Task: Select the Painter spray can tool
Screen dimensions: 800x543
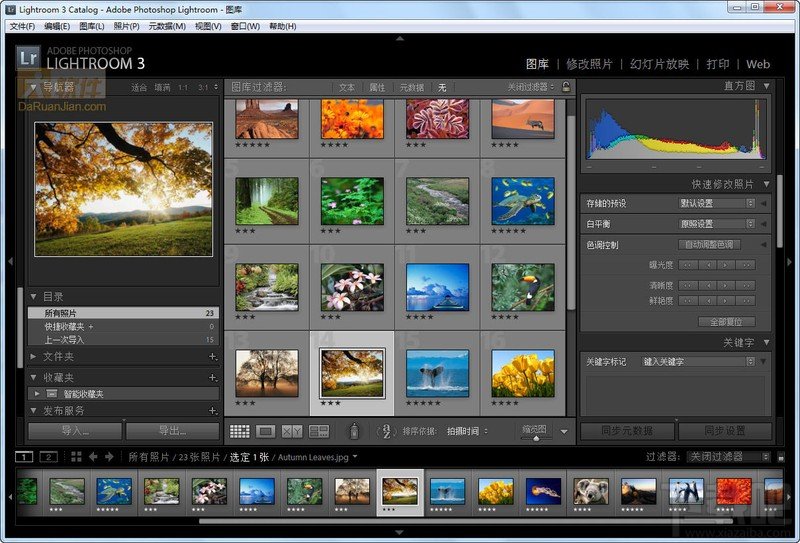Action: 353,431
